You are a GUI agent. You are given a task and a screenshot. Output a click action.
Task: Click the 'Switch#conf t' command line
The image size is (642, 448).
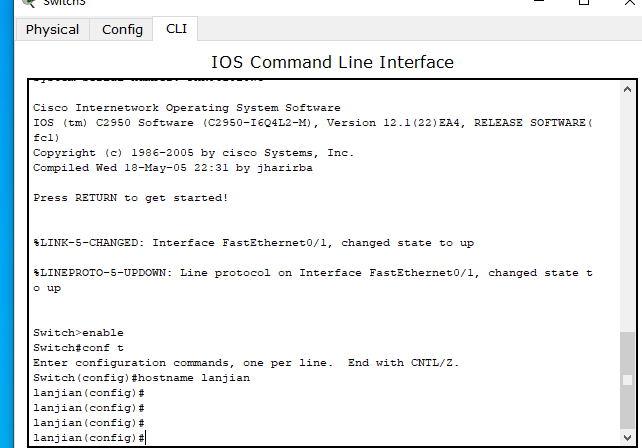[78, 348]
